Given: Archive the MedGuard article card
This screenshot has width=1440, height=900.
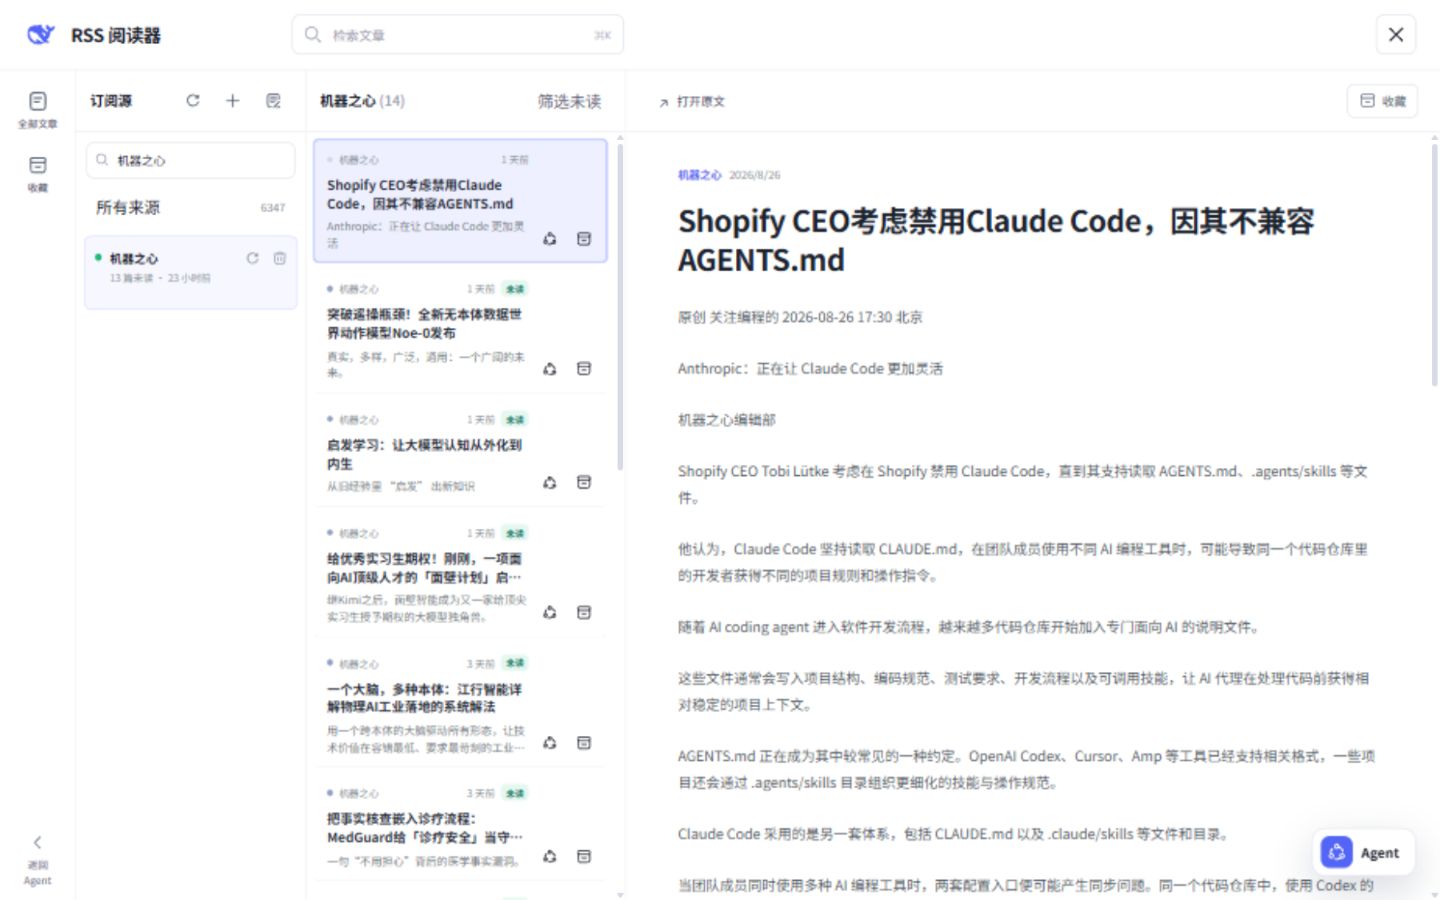Looking at the screenshot, I should 584,857.
